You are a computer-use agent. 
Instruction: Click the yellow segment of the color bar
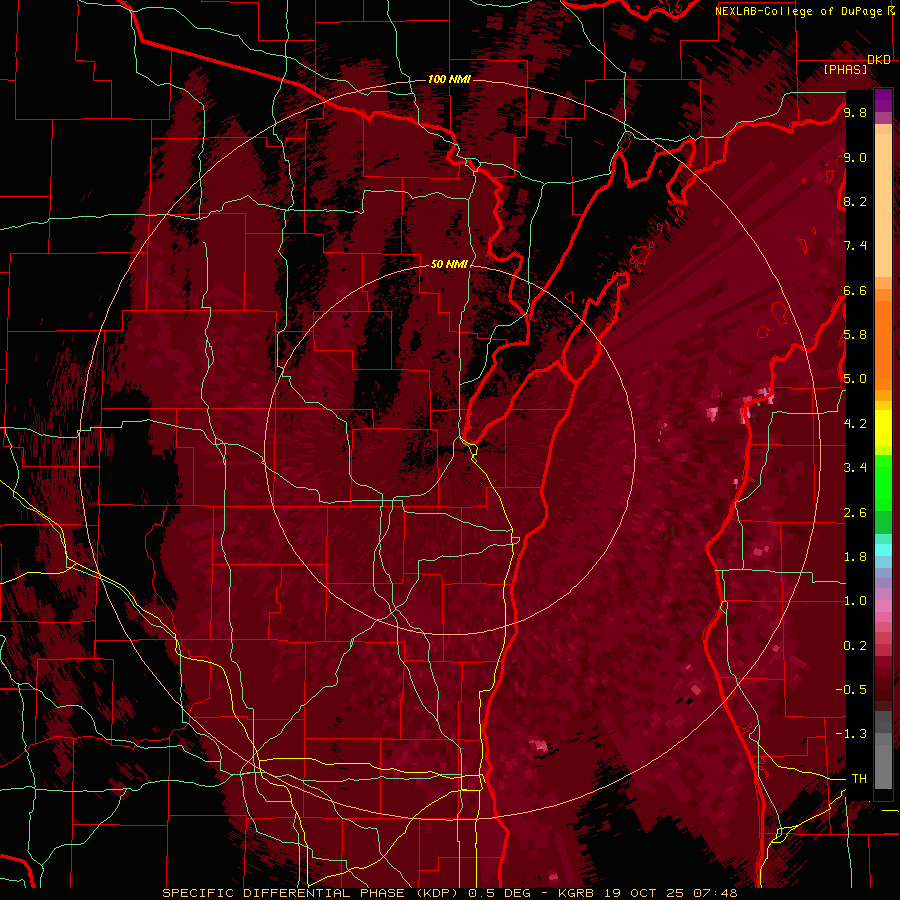883,428
